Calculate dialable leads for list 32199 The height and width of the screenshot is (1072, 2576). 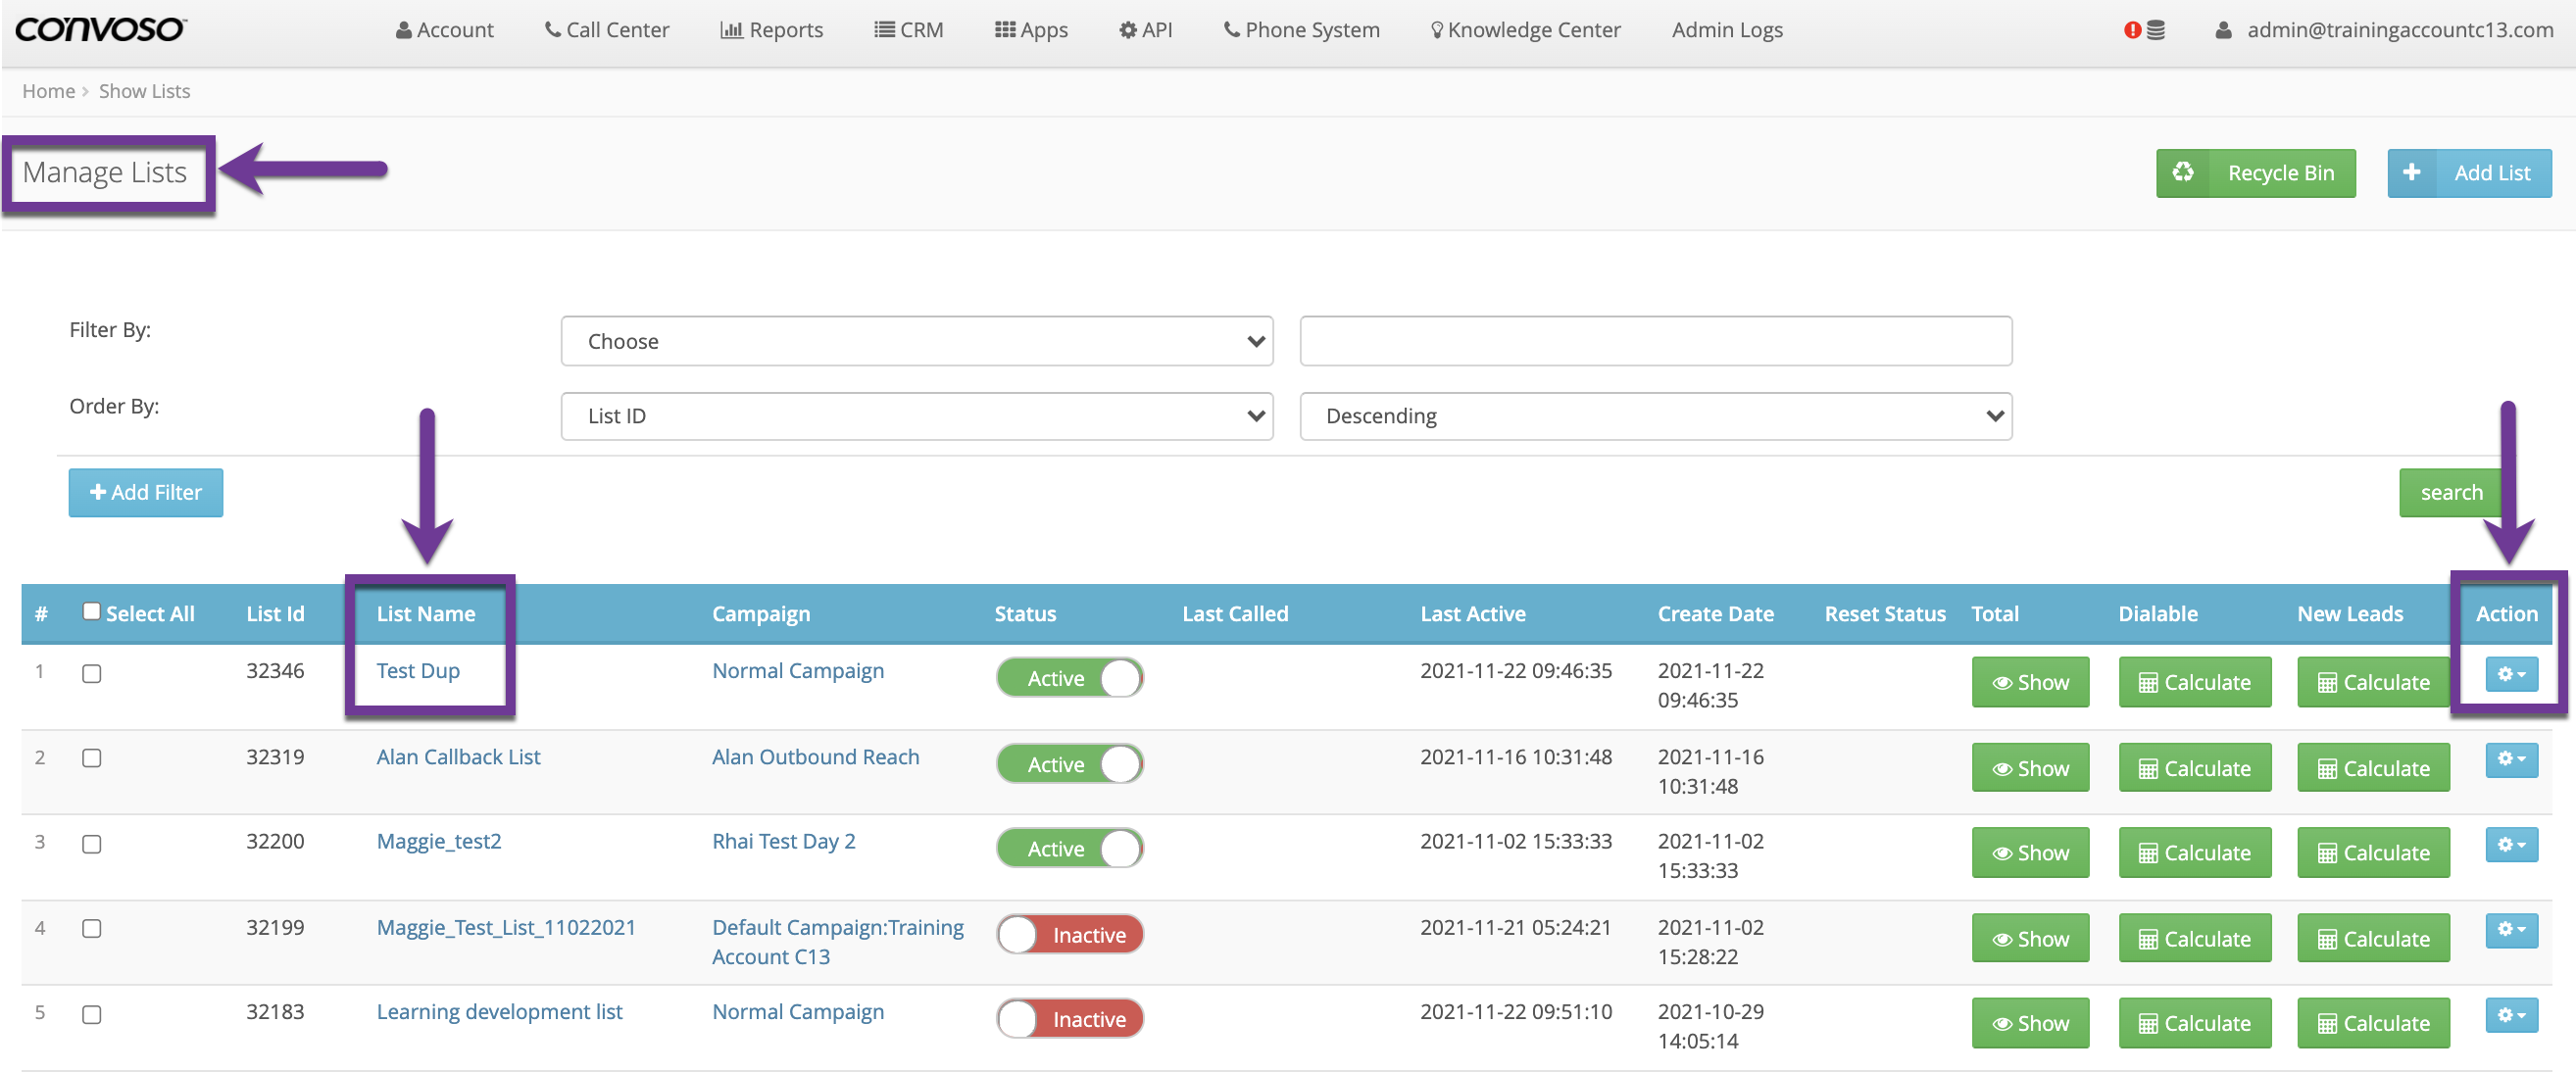[x=2194, y=938]
